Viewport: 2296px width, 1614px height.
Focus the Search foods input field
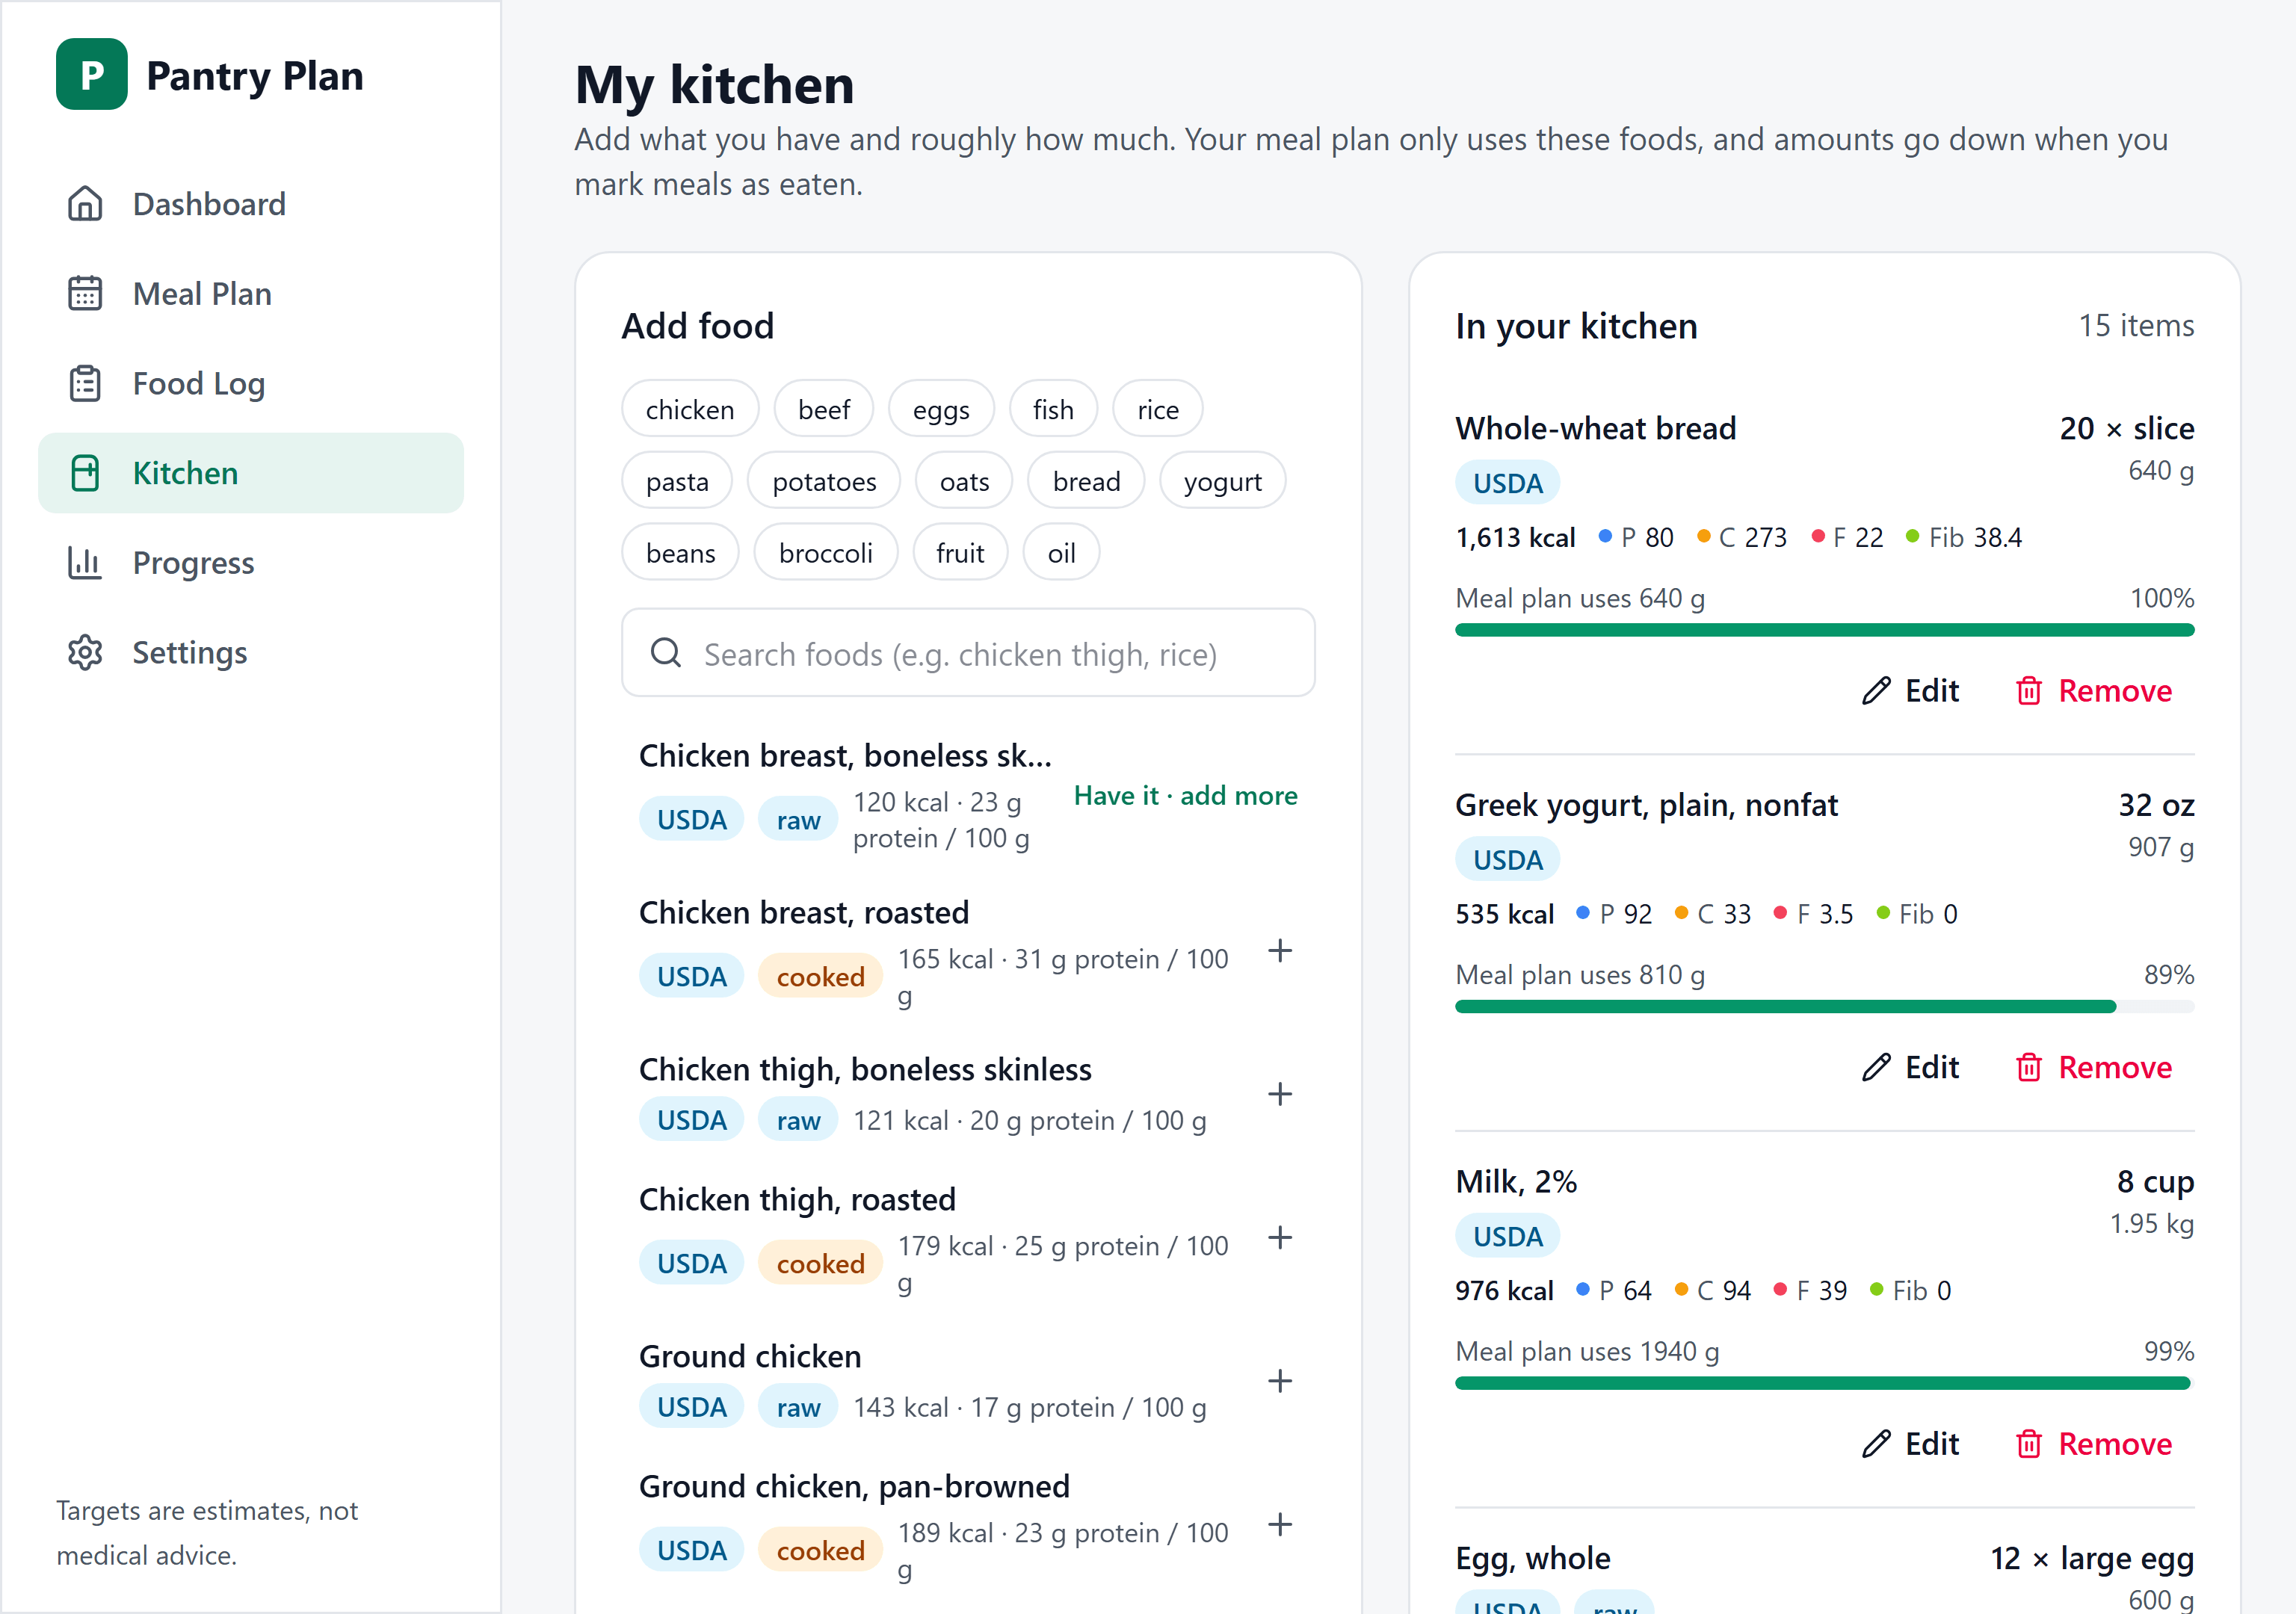(x=968, y=653)
